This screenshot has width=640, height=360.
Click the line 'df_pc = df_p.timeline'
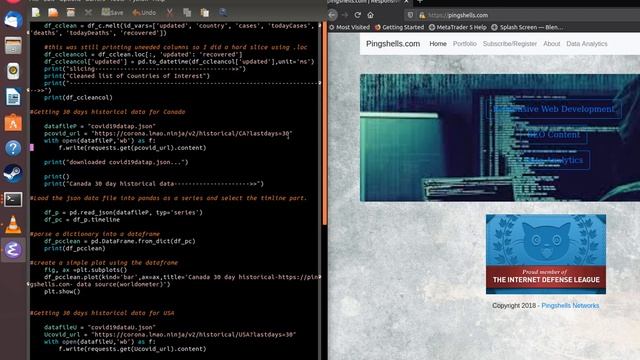click(82, 220)
